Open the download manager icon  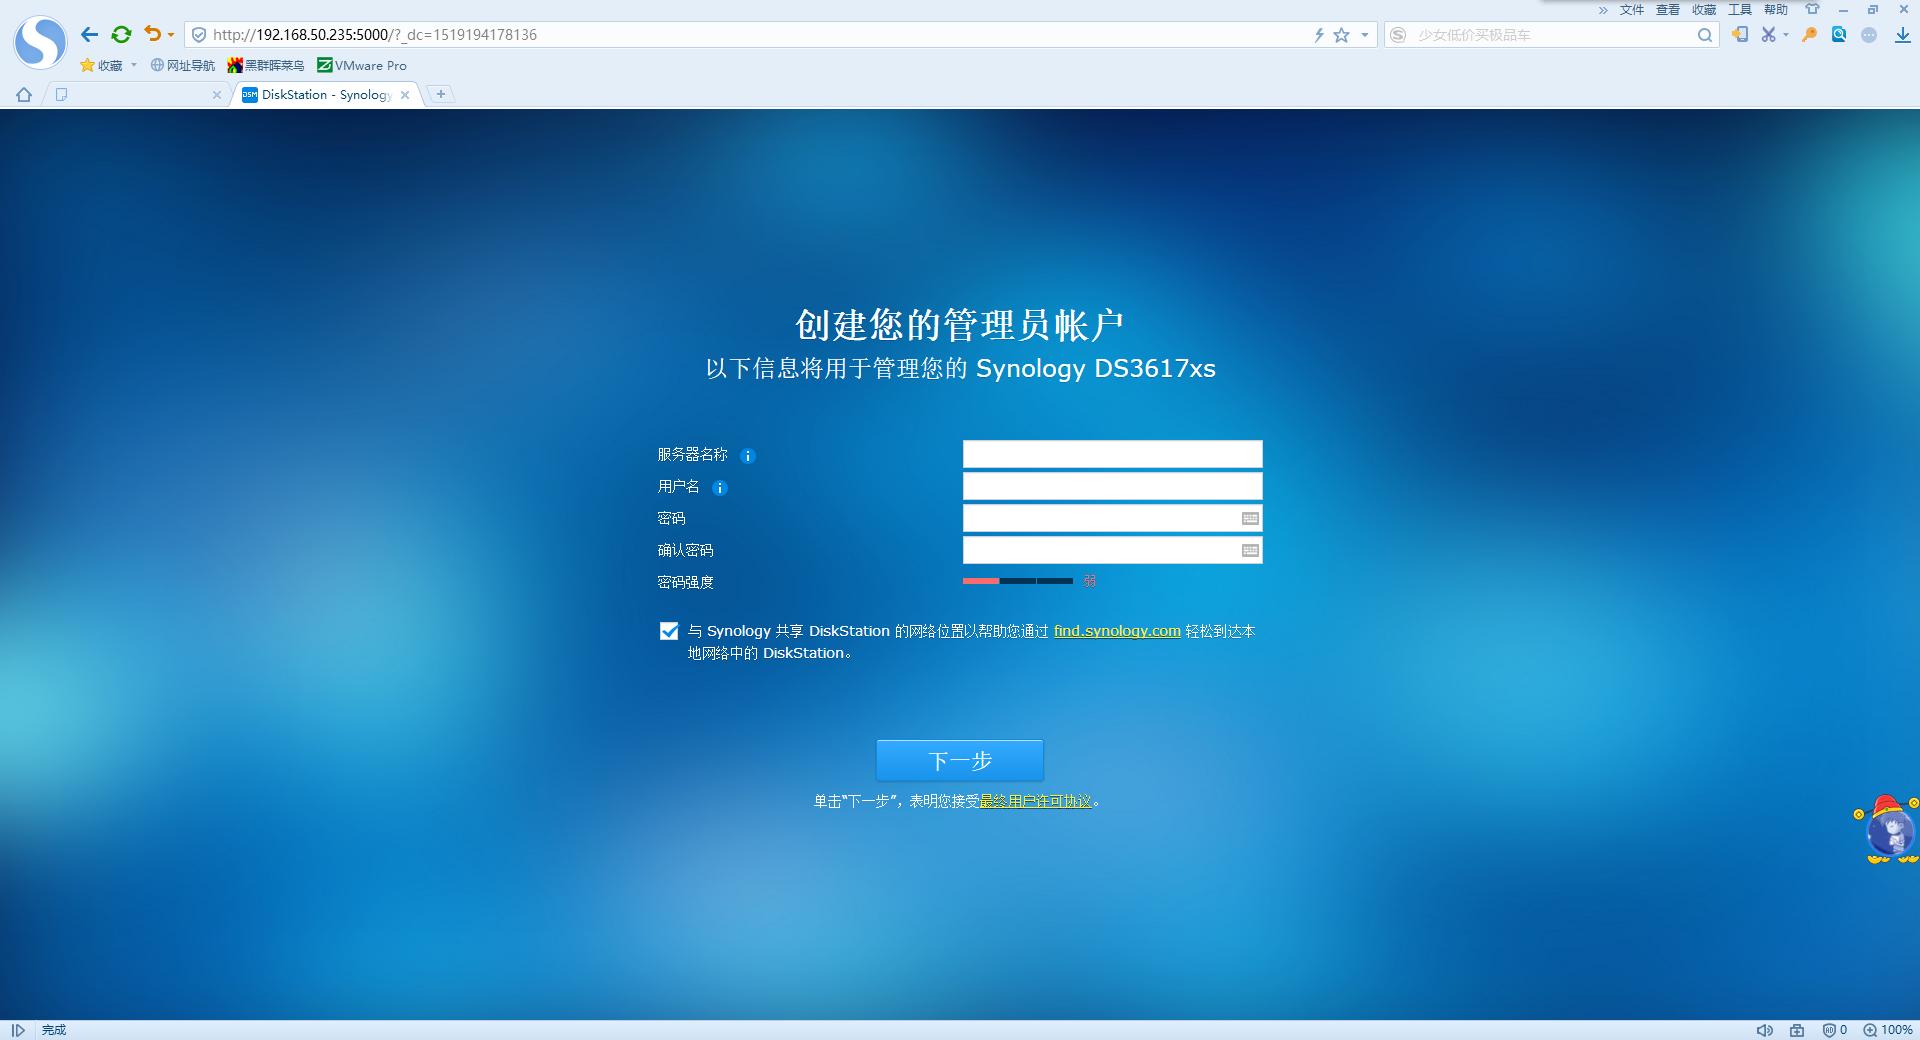[1902, 34]
